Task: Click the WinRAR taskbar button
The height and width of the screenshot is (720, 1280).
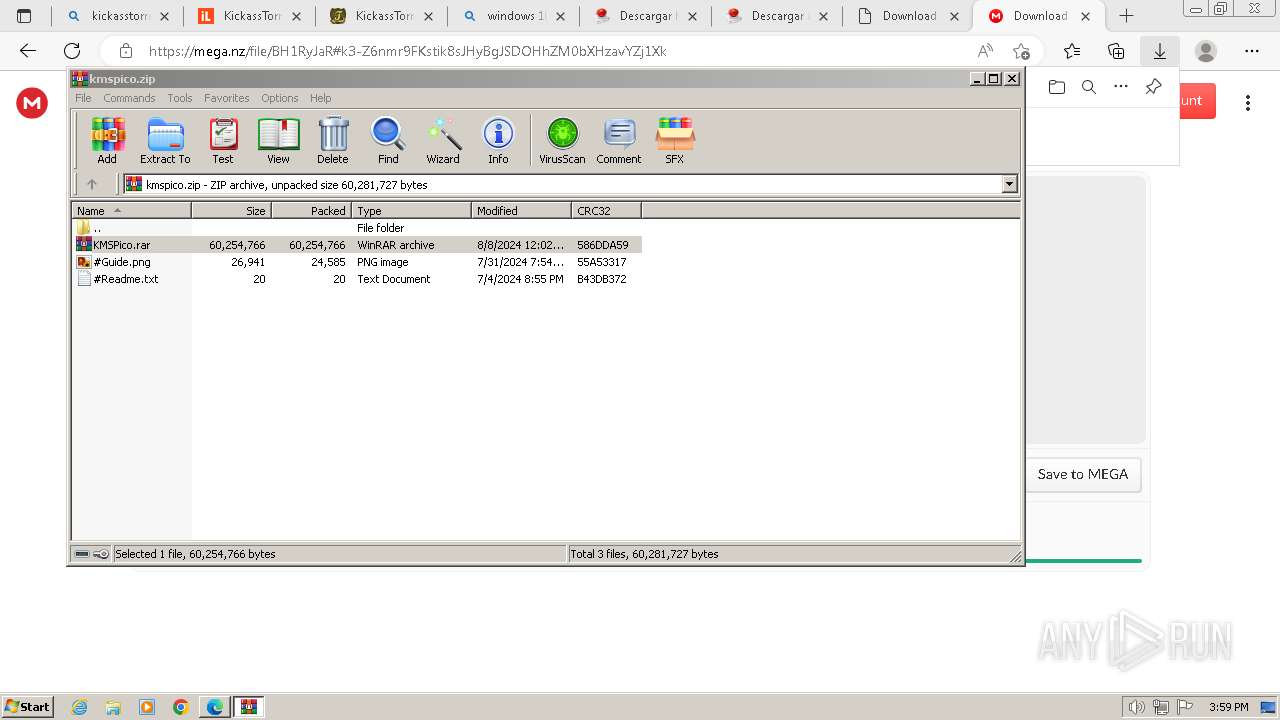Action: tap(249, 707)
